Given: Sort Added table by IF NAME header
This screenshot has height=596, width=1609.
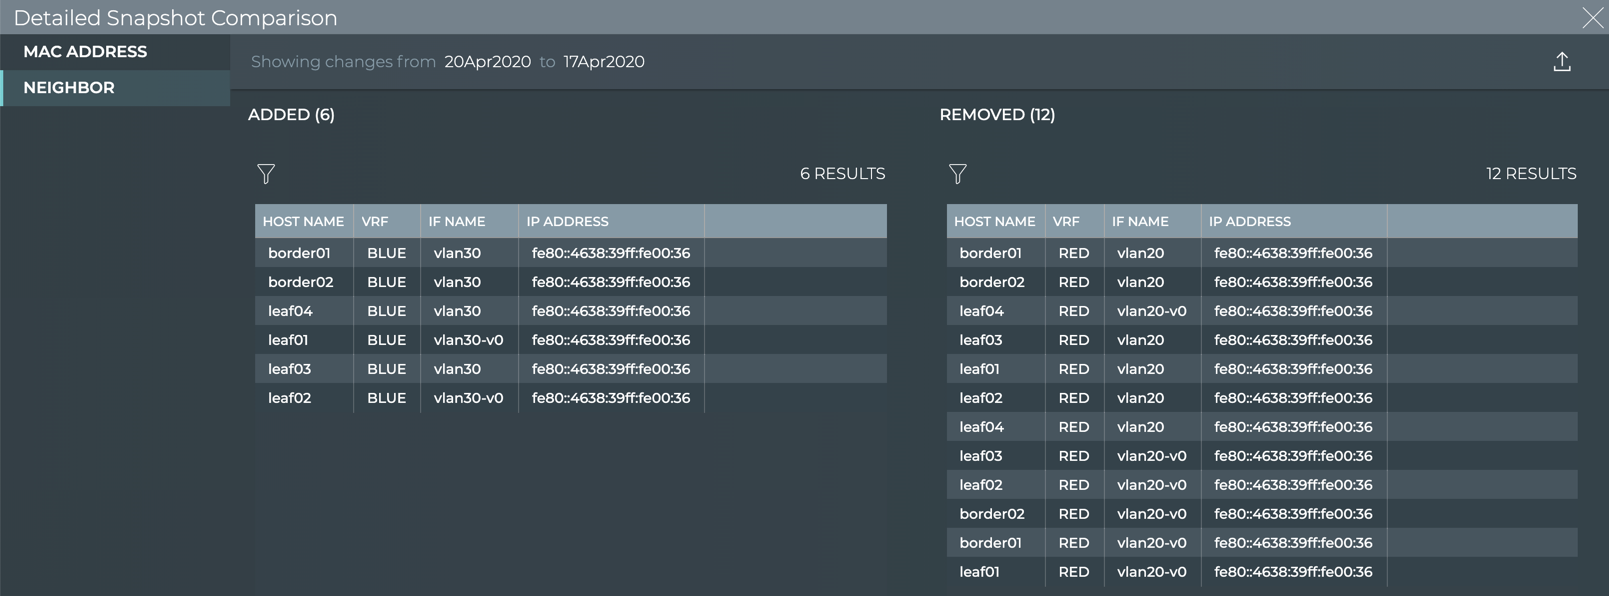Looking at the screenshot, I should tap(457, 222).
